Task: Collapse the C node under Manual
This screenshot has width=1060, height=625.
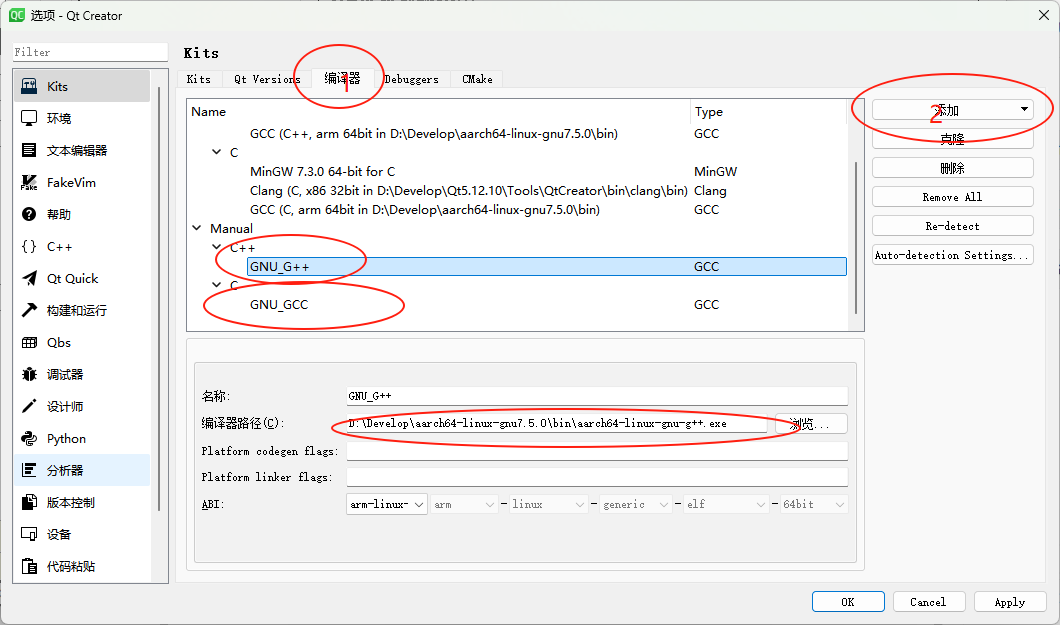Action: point(216,285)
